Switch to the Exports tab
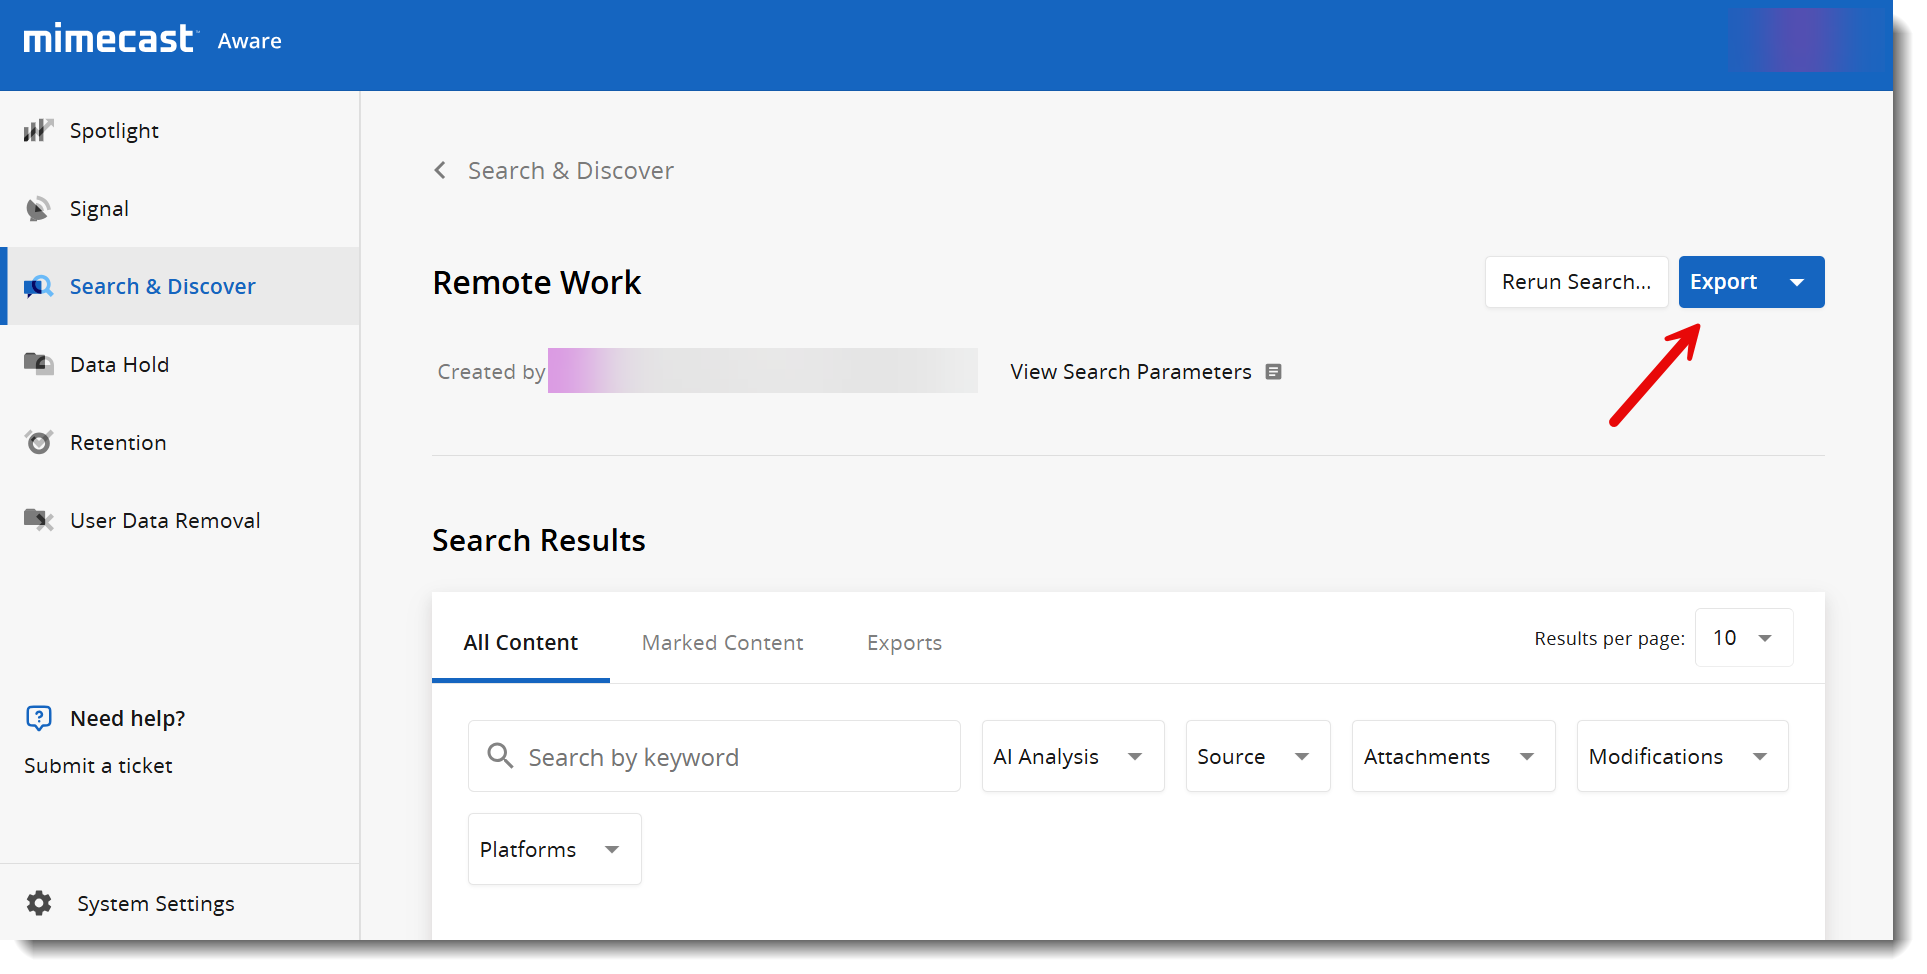 (904, 643)
